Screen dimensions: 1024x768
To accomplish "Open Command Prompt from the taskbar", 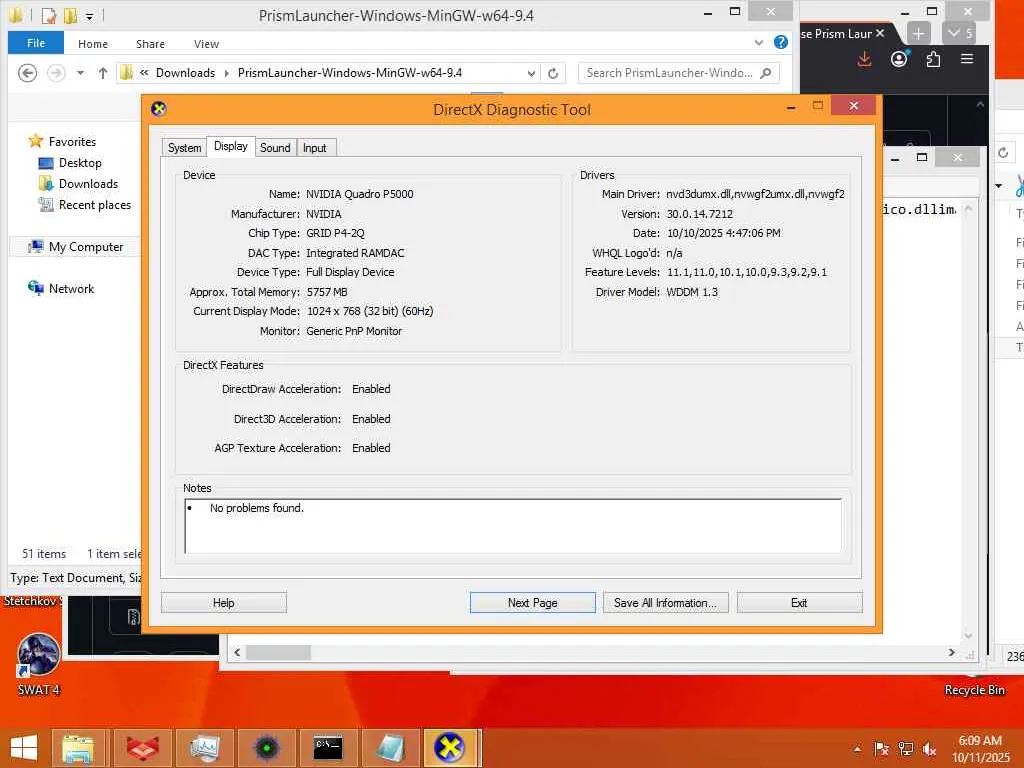I will pyautogui.click(x=328, y=748).
